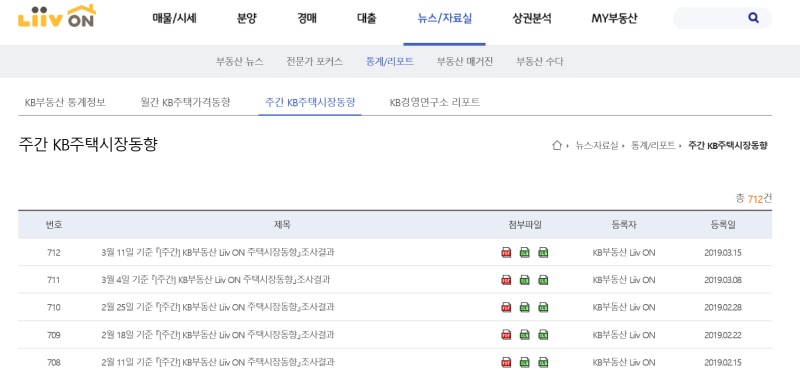Image resolution: width=800 pixels, height=372 pixels.
Task: Click the 첨부파일 column header
Action: coord(525,225)
